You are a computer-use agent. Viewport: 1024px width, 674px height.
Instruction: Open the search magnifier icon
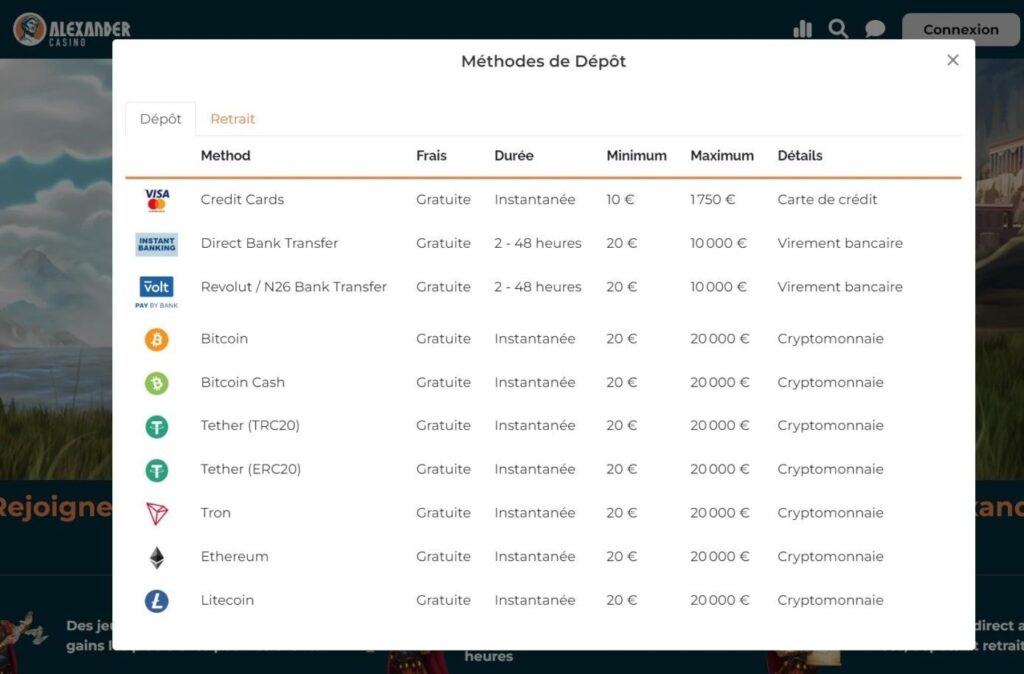coord(838,29)
